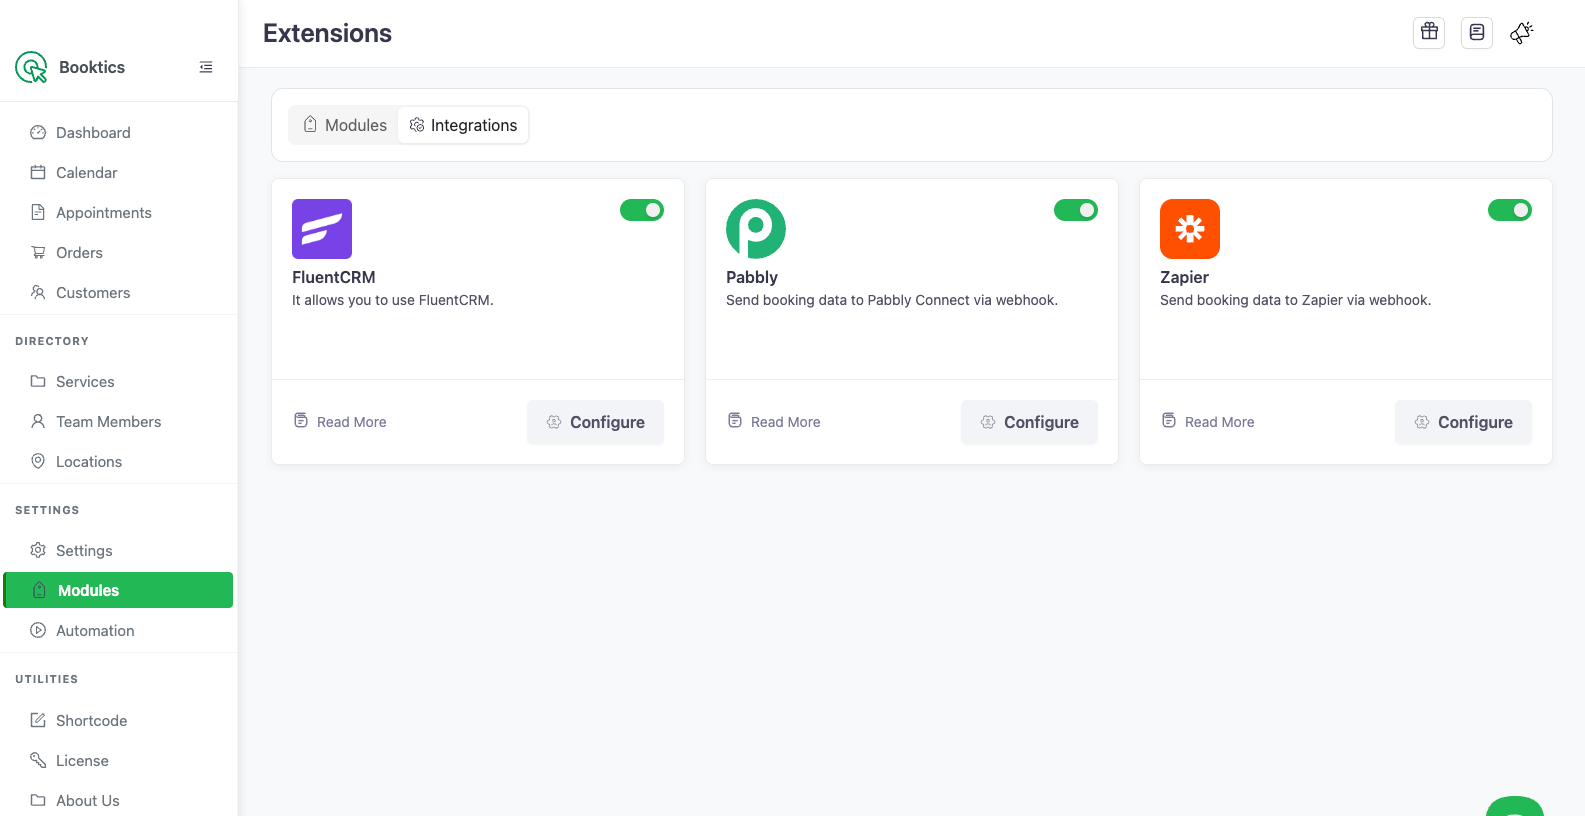Click the Zapier logo
The width and height of the screenshot is (1585, 816).
(1190, 229)
